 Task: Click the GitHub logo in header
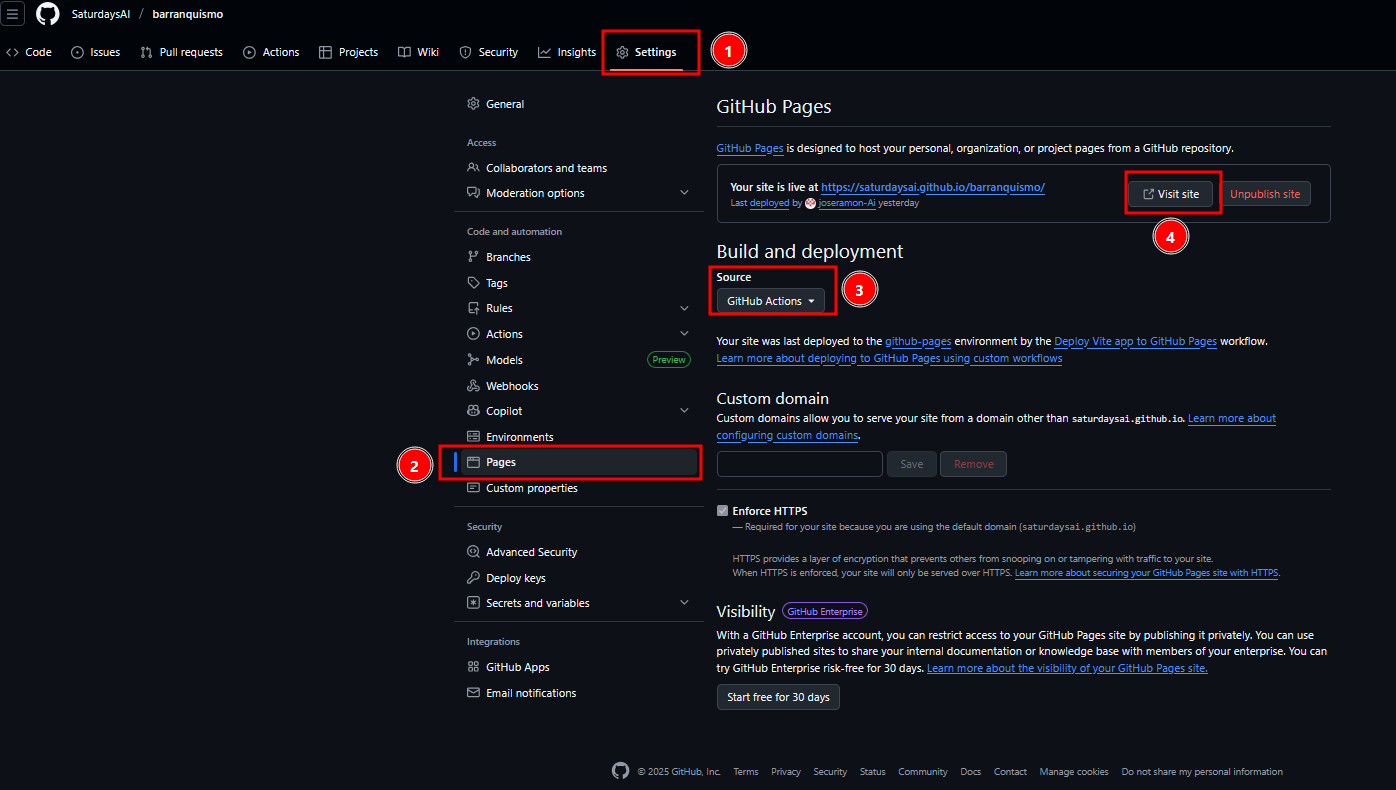pyautogui.click(x=48, y=14)
